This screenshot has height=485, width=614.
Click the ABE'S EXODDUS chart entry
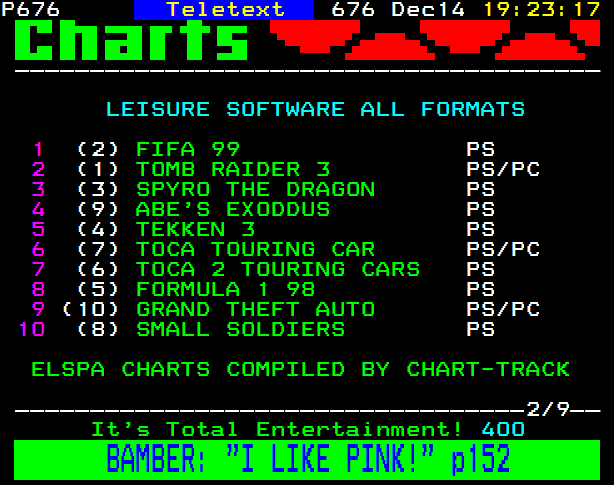coord(233,209)
